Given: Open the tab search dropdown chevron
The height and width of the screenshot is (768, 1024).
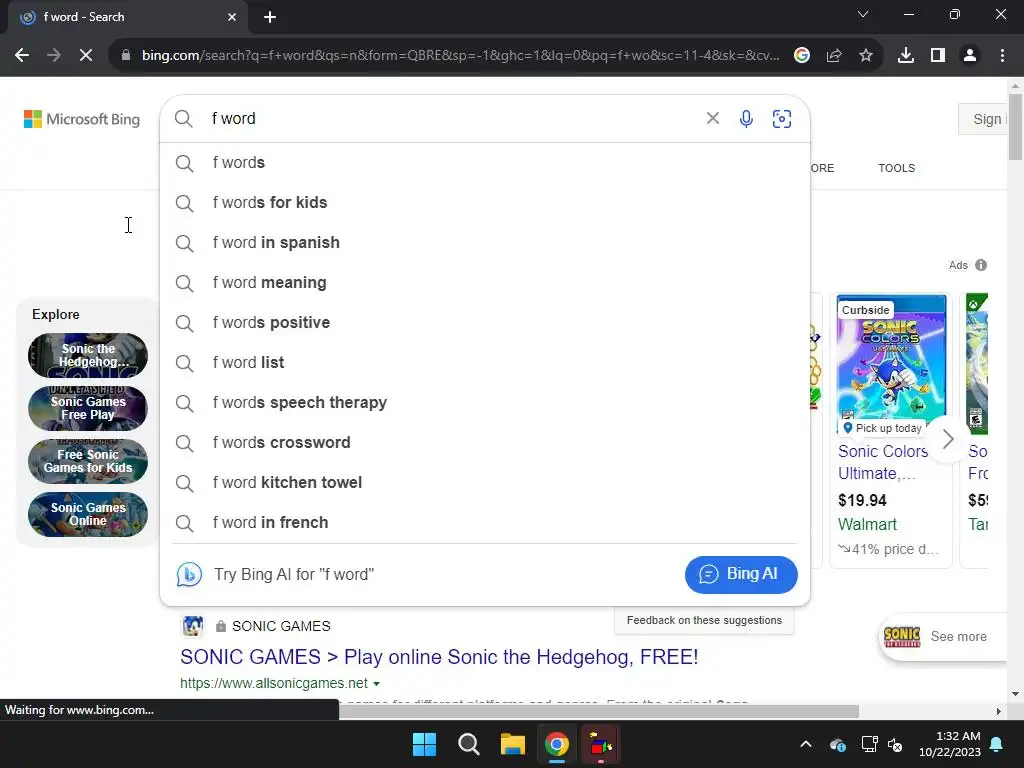Looking at the screenshot, I should (863, 14).
